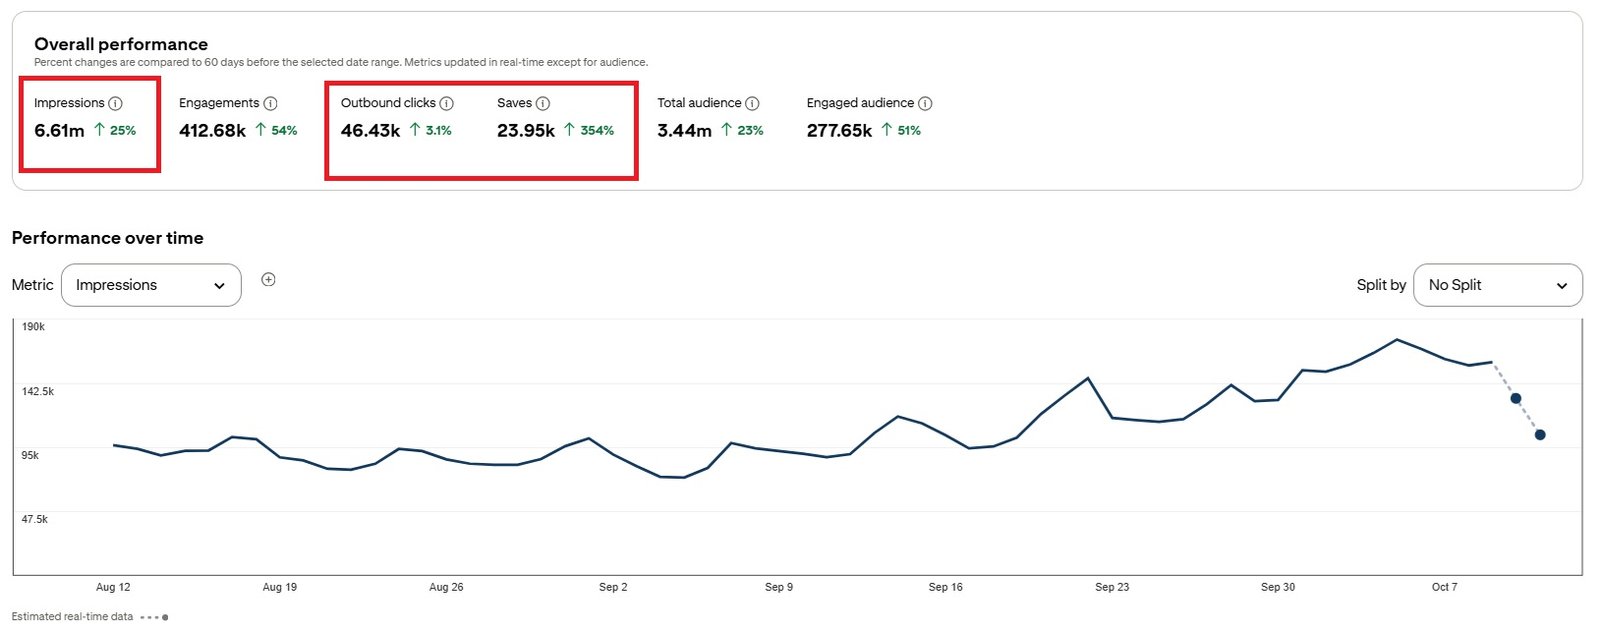This screenshot has width=1600, height=637.
Task: Click the Saves 23.95k value
Action: [x=525, y=131]
